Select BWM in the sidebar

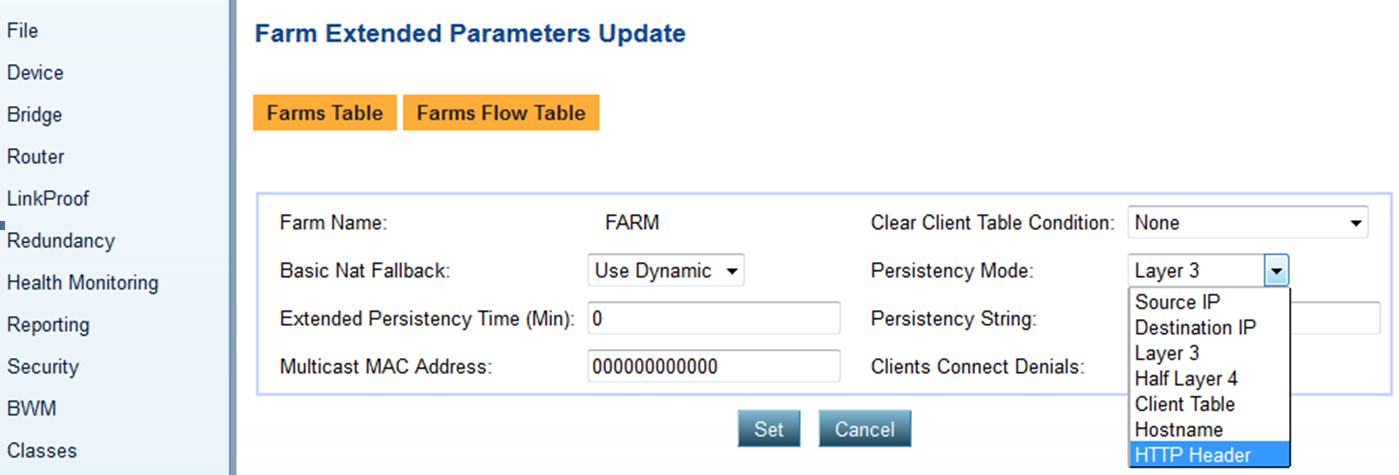31,409
